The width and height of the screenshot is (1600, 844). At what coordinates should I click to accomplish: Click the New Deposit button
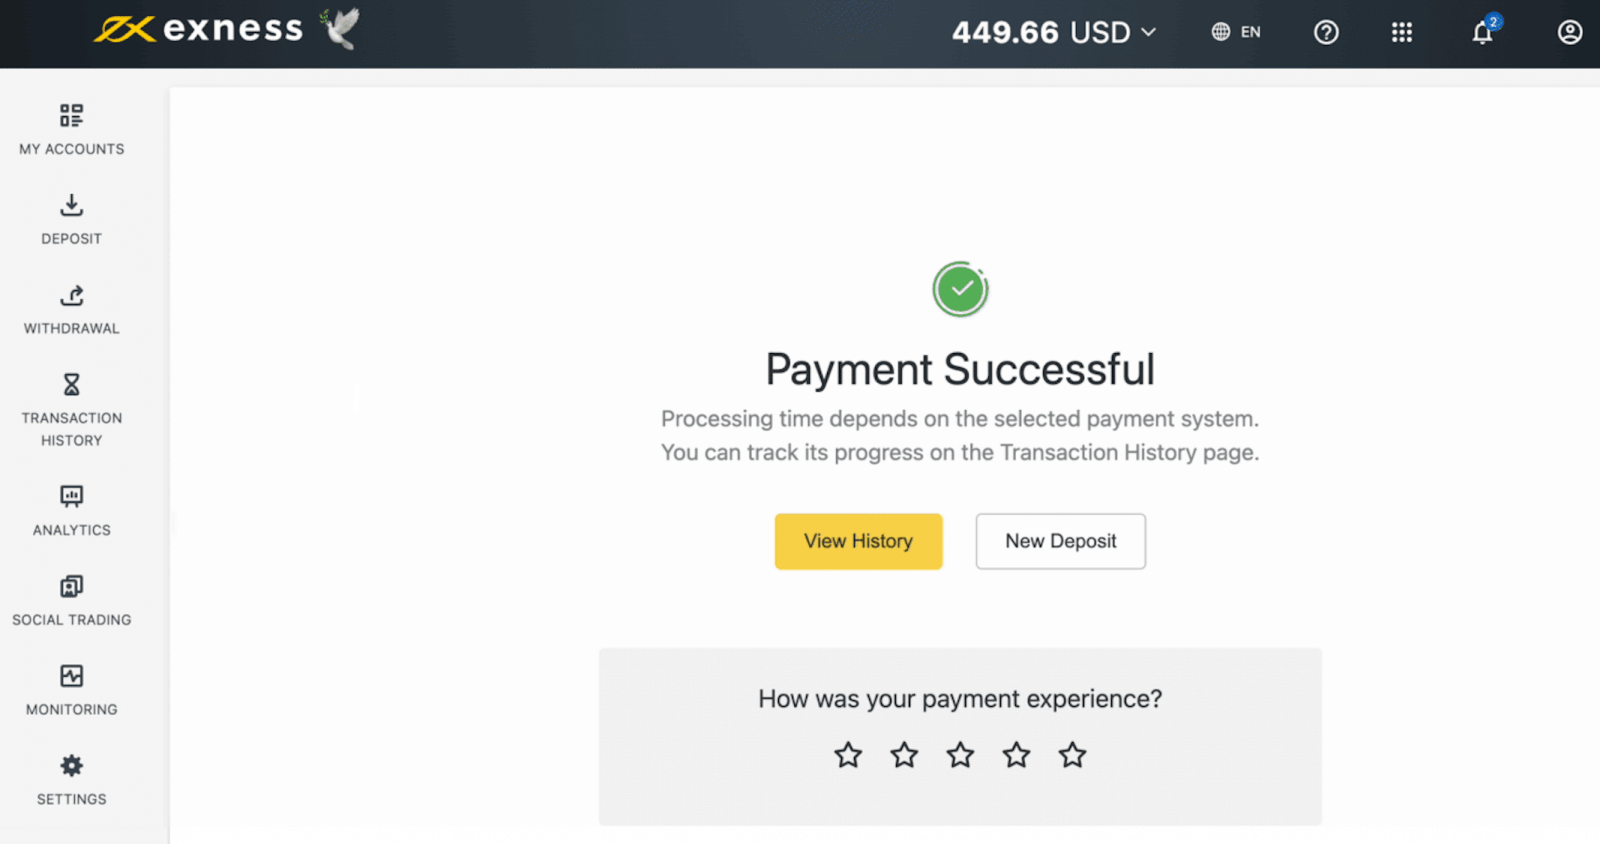[1060, 541]
